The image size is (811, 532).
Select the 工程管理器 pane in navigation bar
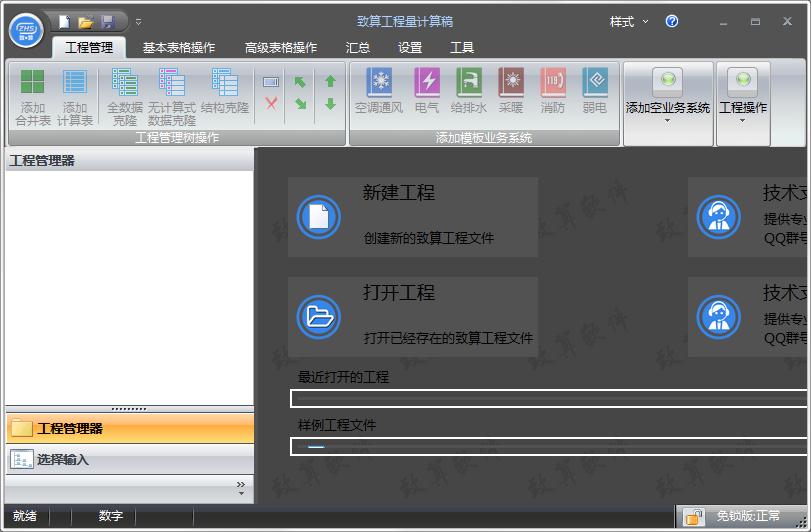[130, 428]
